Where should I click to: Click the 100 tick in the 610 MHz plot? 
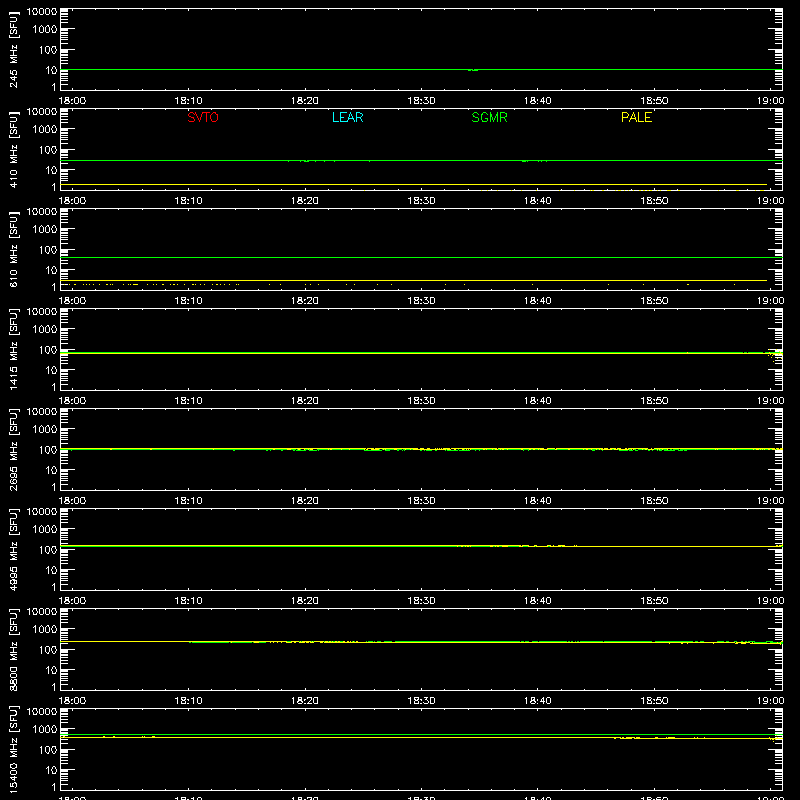click(x=48, y=250)
